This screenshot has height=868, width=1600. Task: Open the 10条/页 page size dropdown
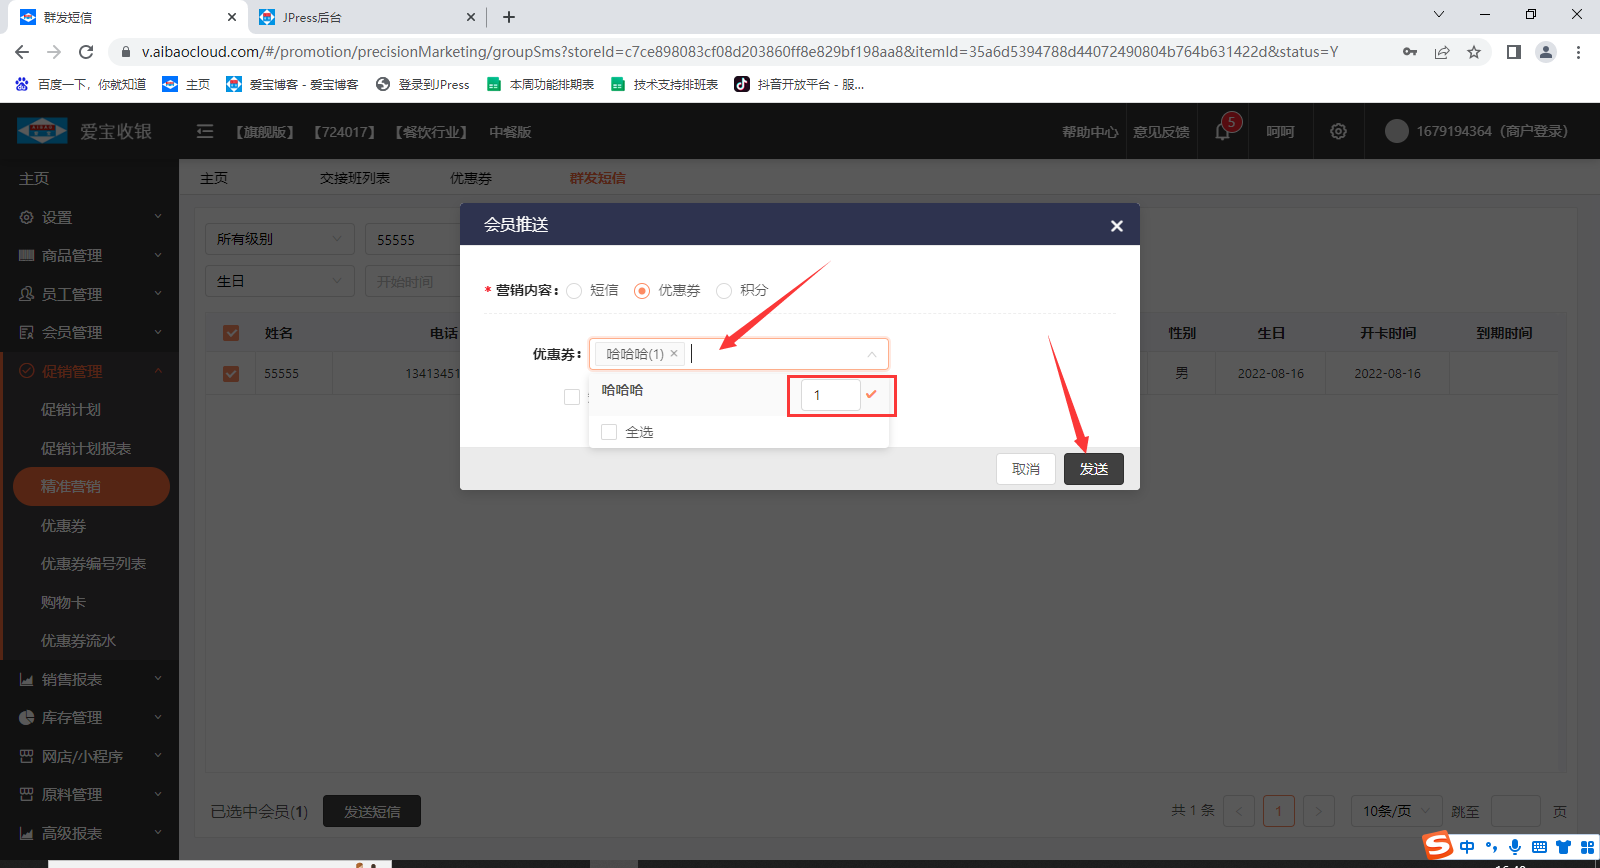[x=1396, y=811]
